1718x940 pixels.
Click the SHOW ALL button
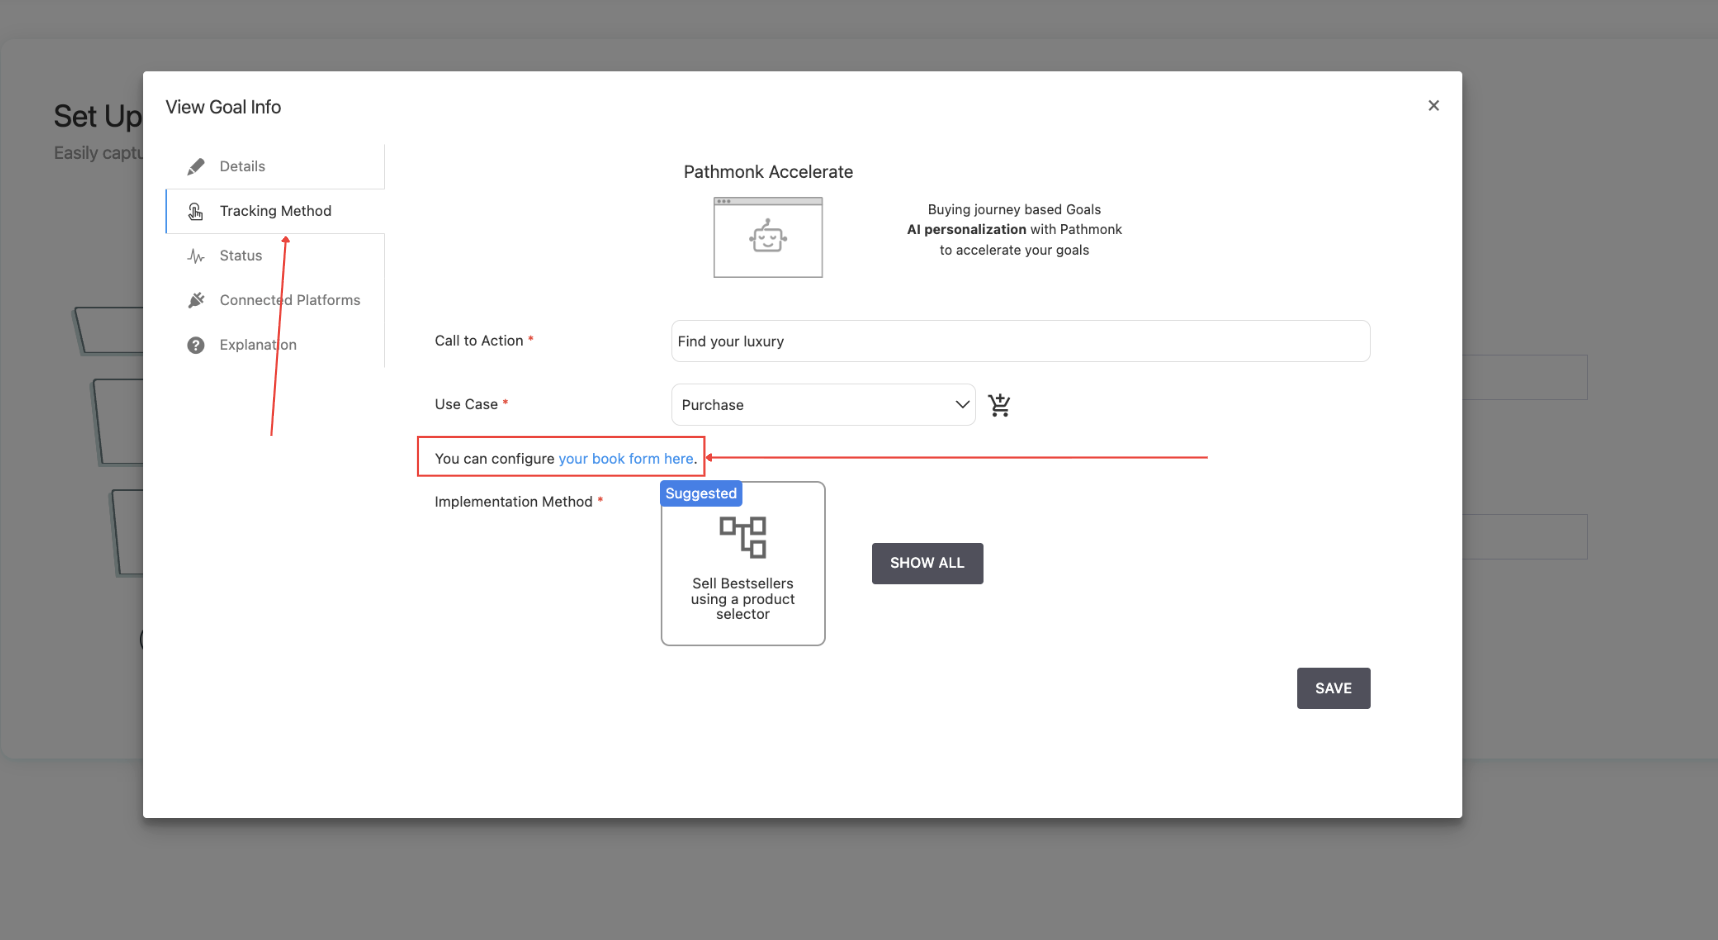point(927,564)
